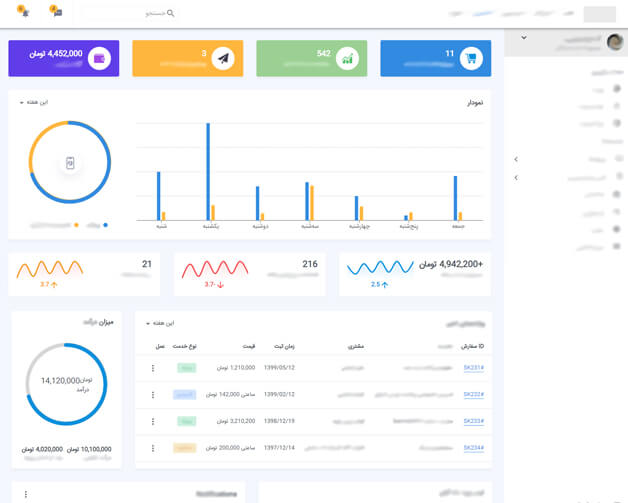The width and height of the screenshot is (628, 503).
Task: Click the search magnifier icon
Action: point(171,13)
